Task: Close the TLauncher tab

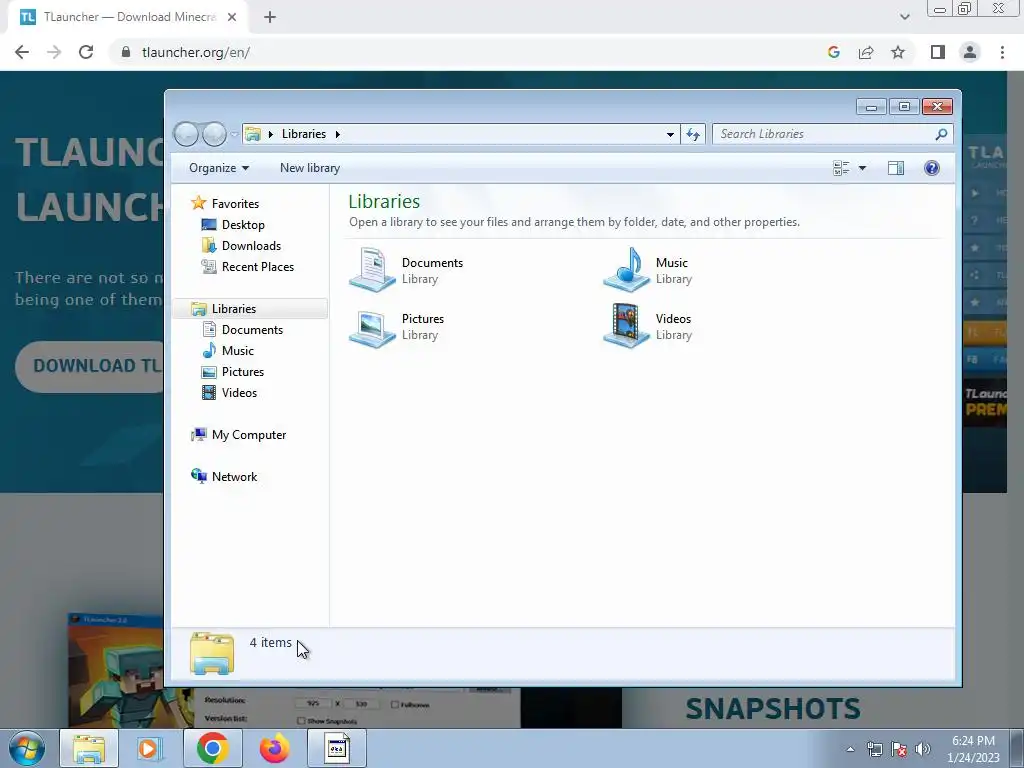Action: click(x=232, y=17)
